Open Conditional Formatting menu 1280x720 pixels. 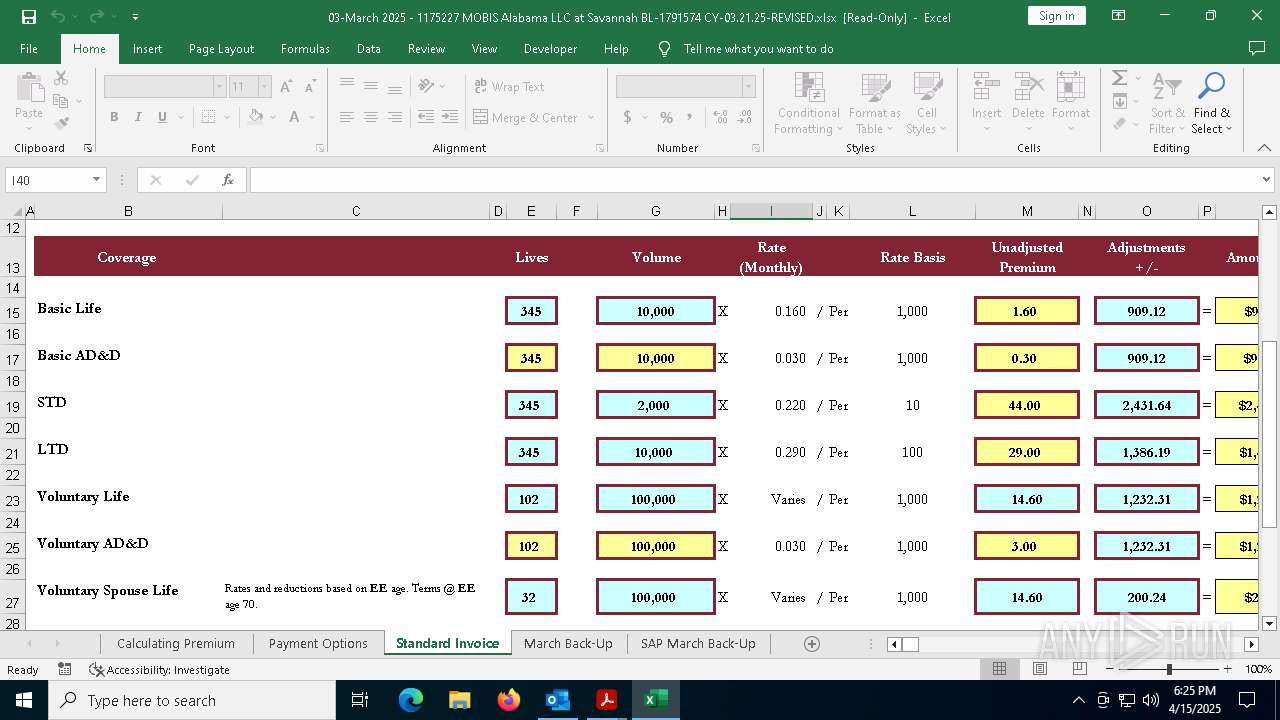(808, 103)
